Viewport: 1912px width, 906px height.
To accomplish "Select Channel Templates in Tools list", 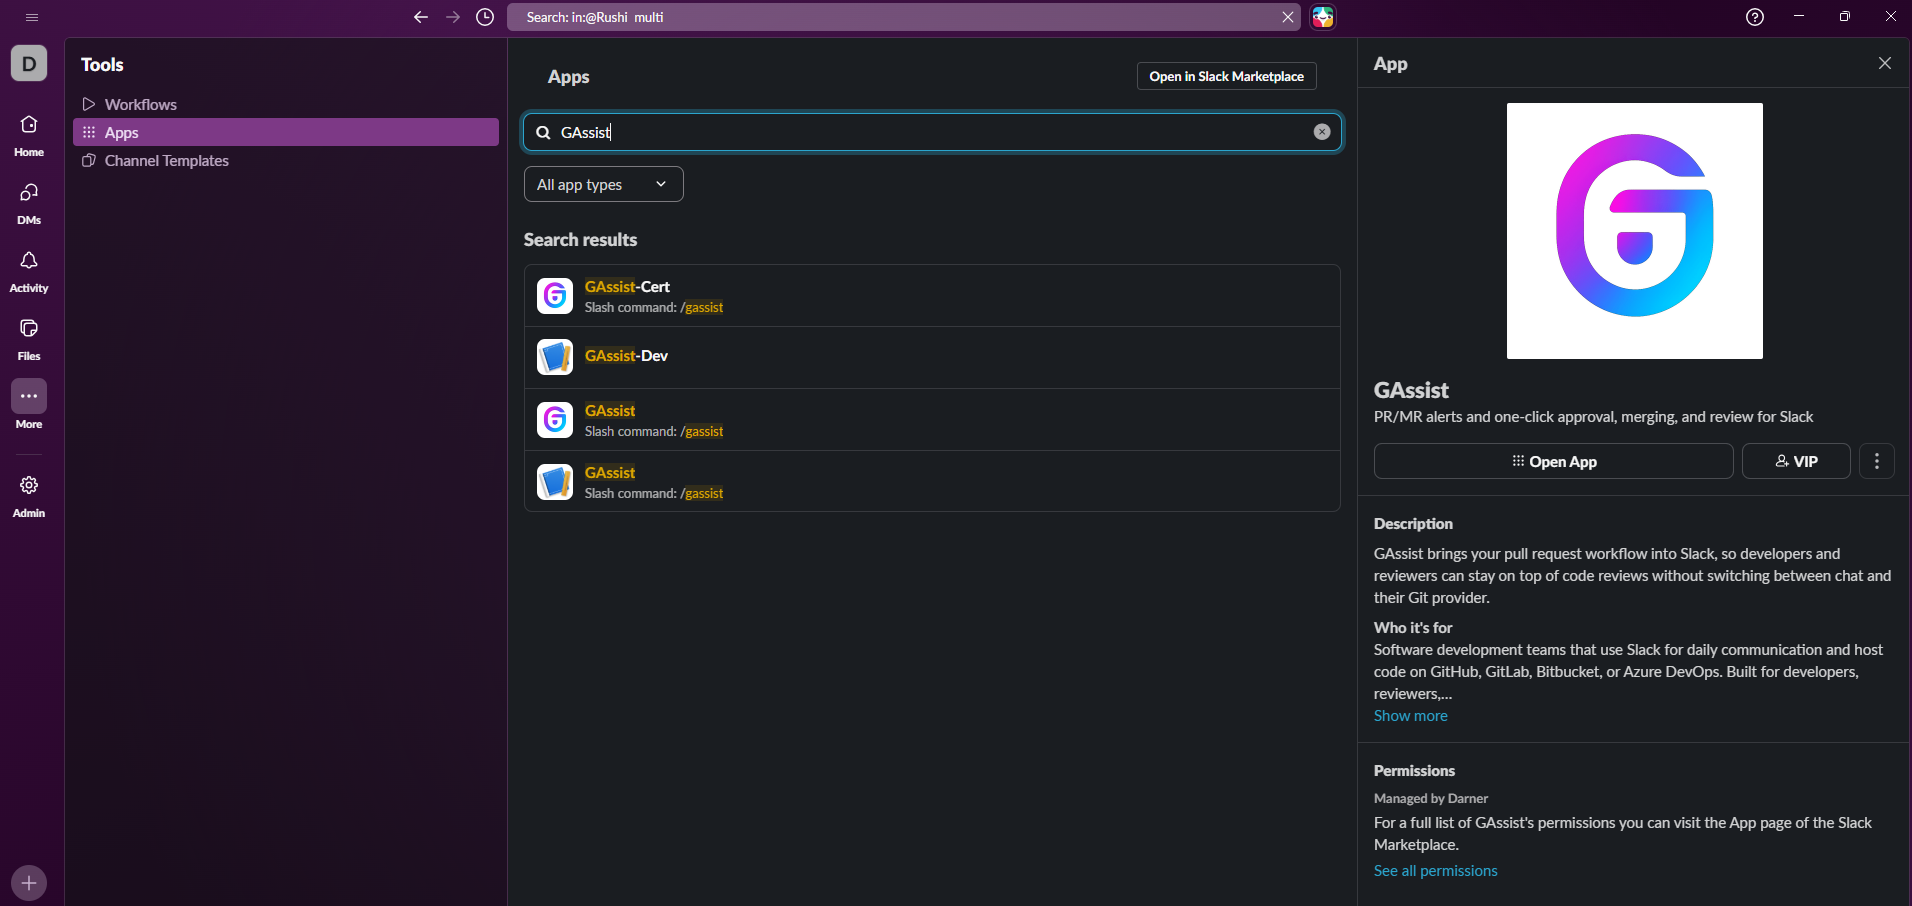I will (x=286, y=160).
